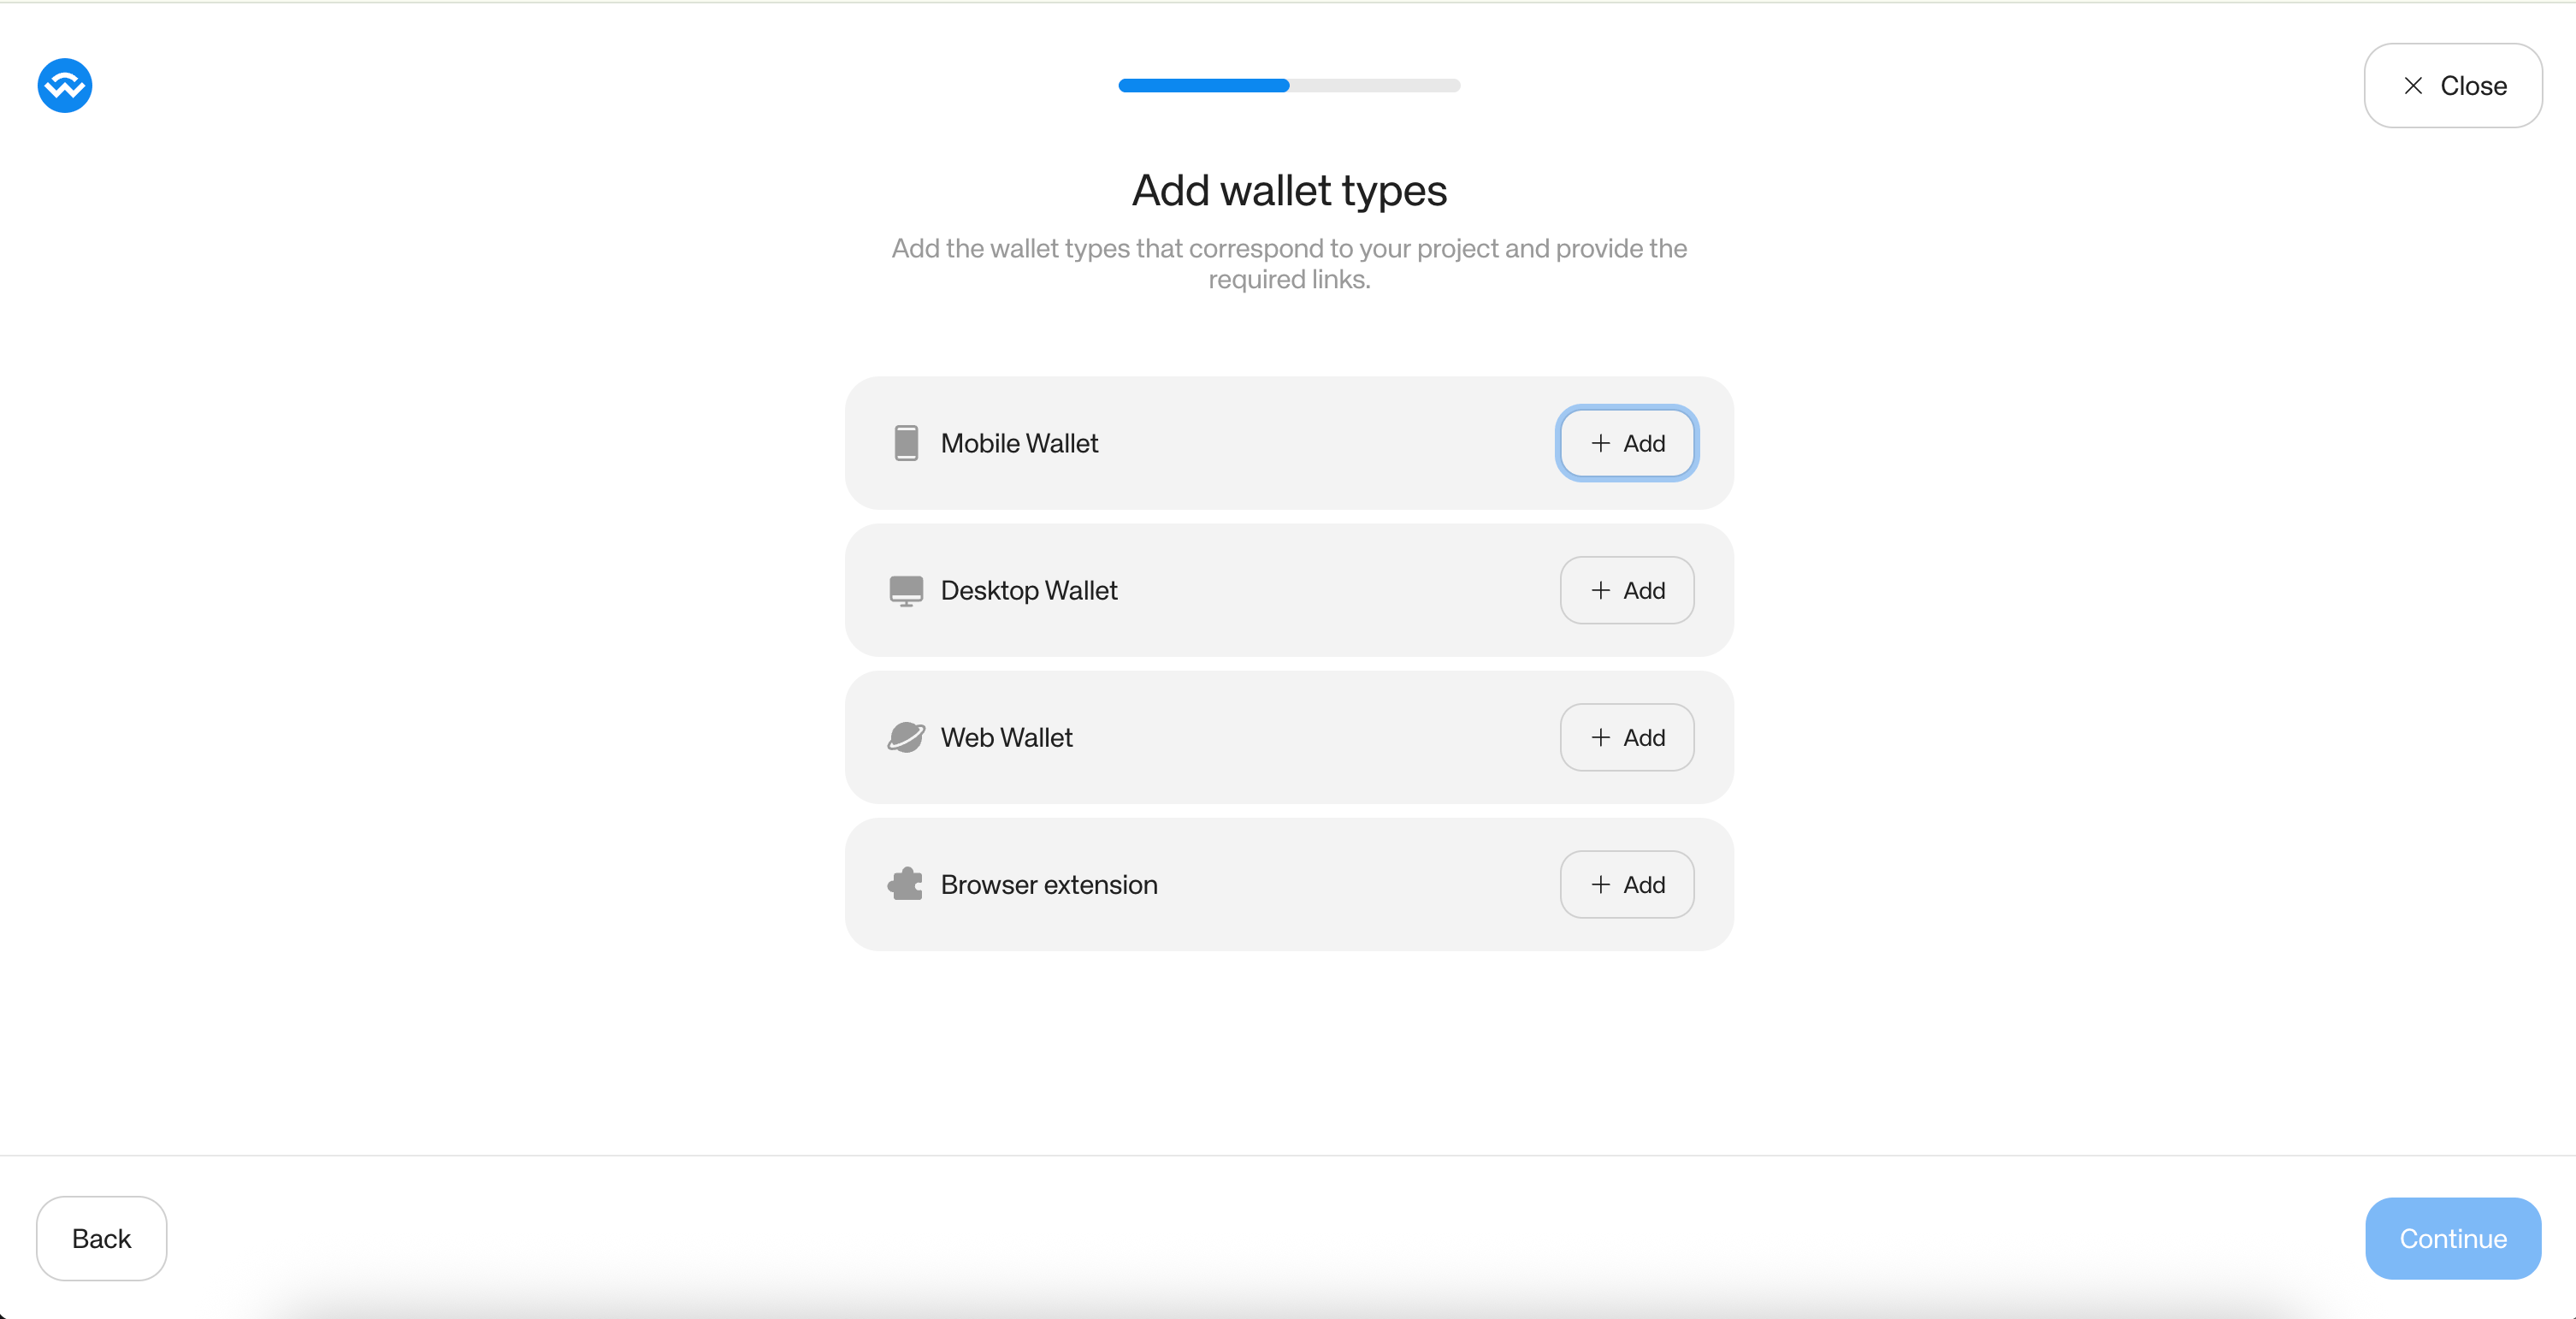Click the setup progress bar
The image size is (2576, 1319).
[1289, 86]
